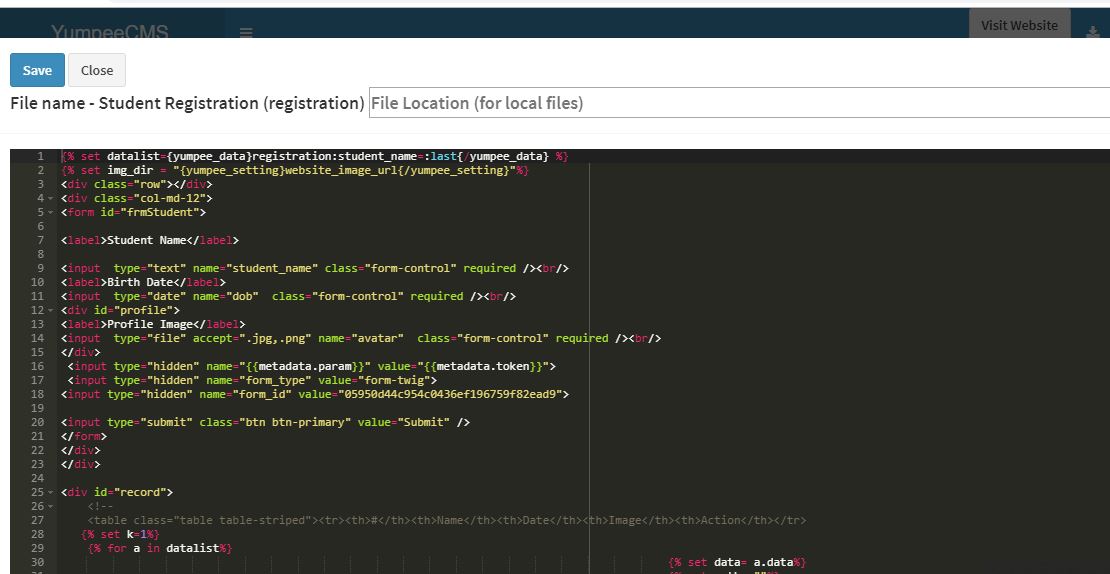
Task: Click line number 1 in the gutter
Action: pos(40,156)
